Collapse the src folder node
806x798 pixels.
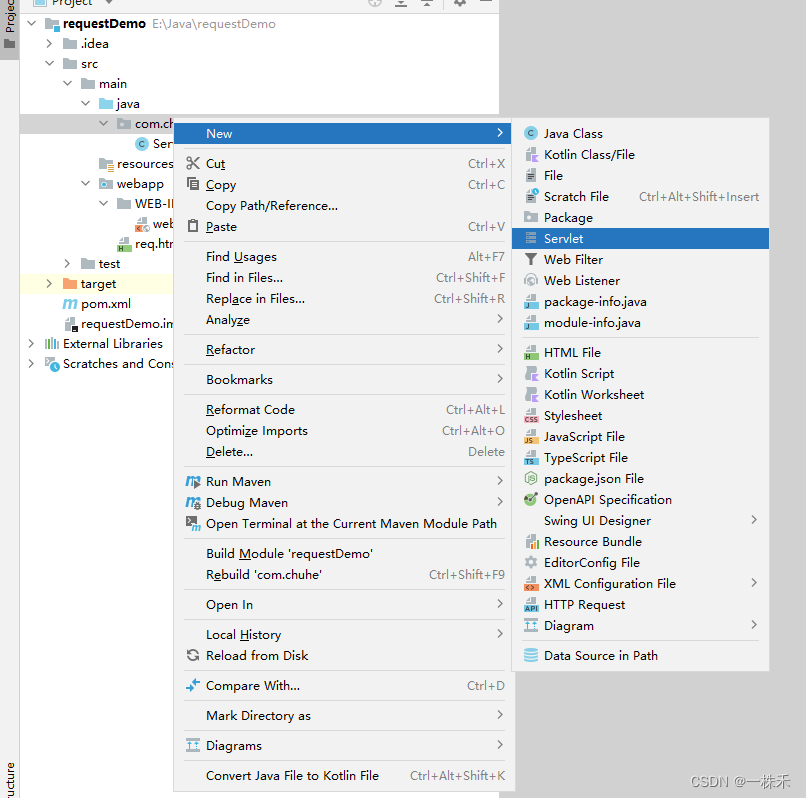49,64
